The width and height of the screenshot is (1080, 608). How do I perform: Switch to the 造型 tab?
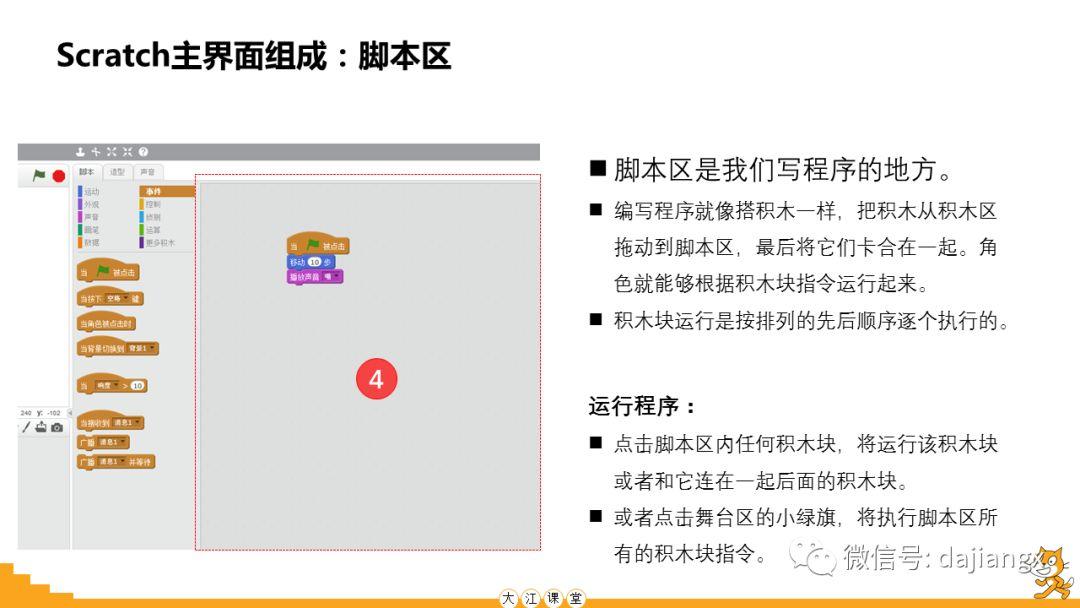pyautogui.click(x=118, y=172)
